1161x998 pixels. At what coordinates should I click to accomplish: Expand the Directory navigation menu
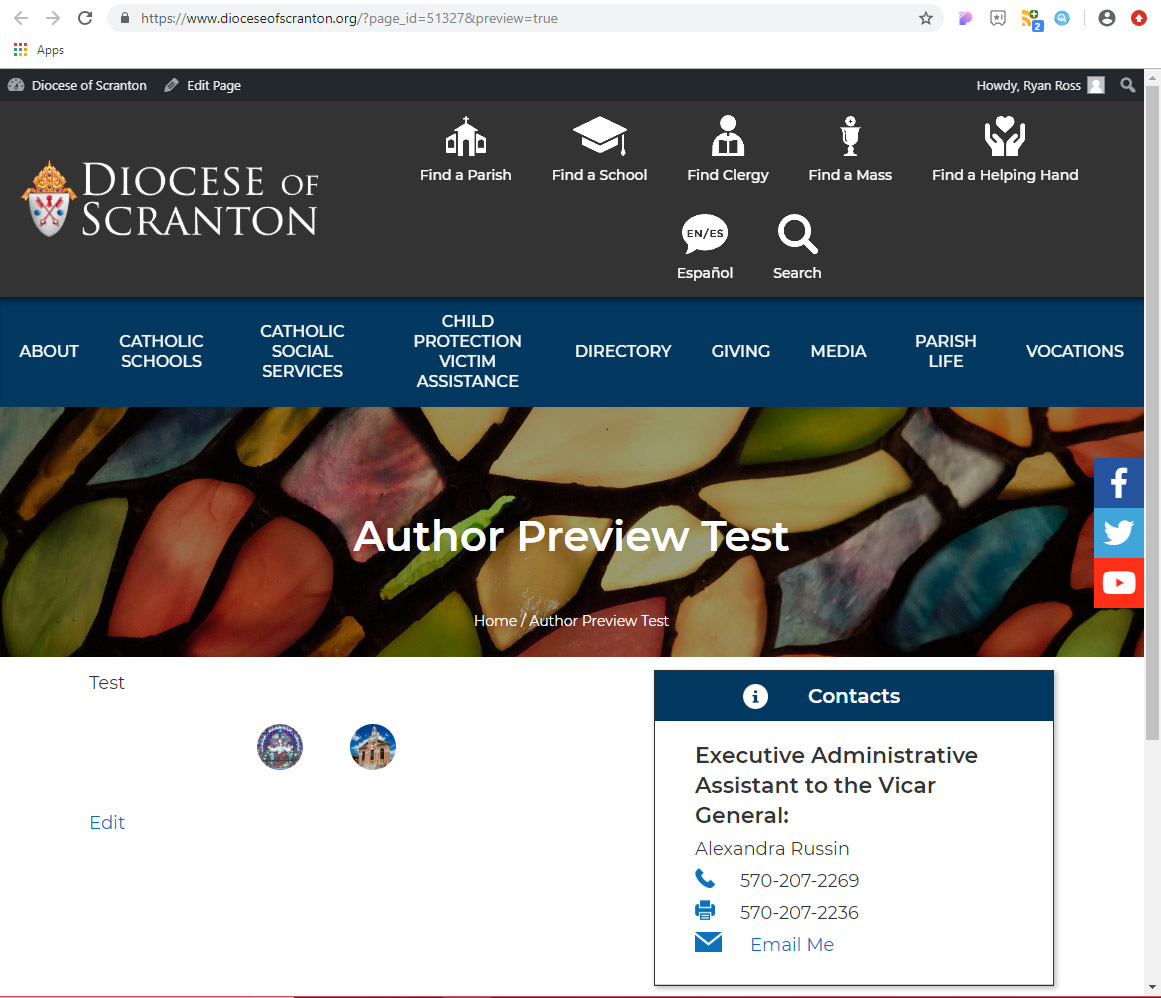[x=623, y=351]
